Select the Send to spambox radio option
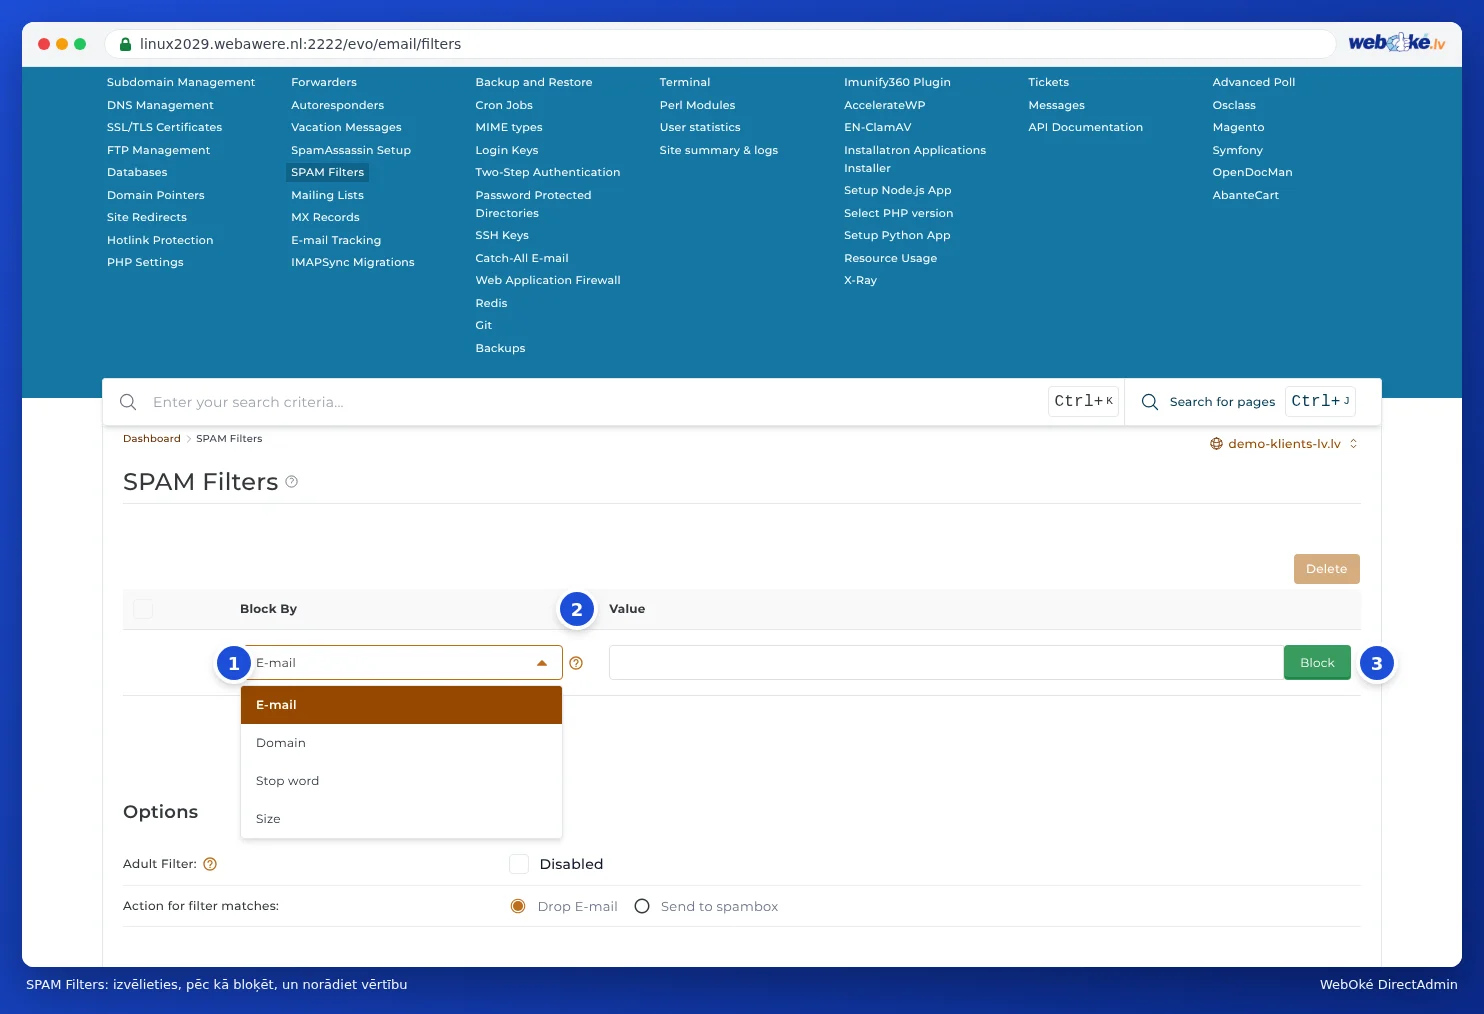Image resolution: width=1484 pixels, height=1014 pixels. click(642, 906)
